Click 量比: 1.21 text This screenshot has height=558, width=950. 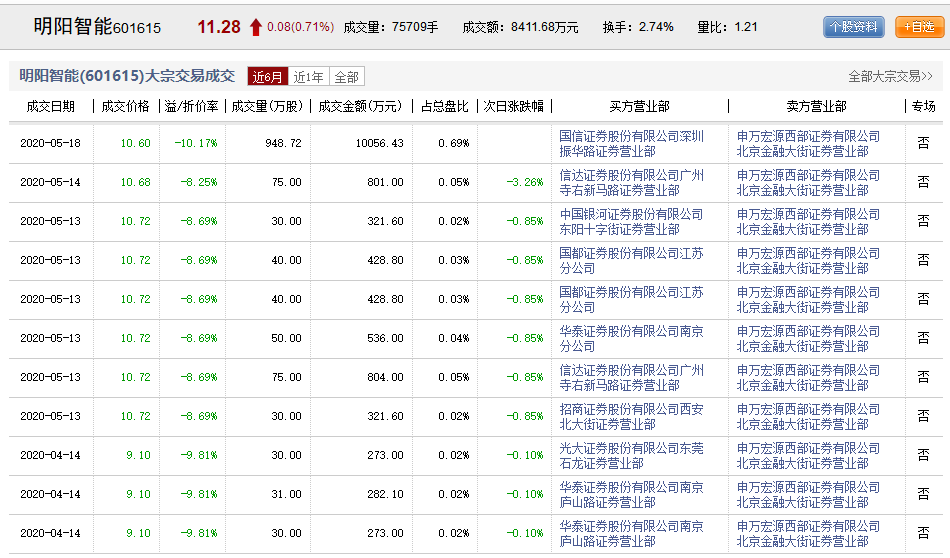coord(727,27)
